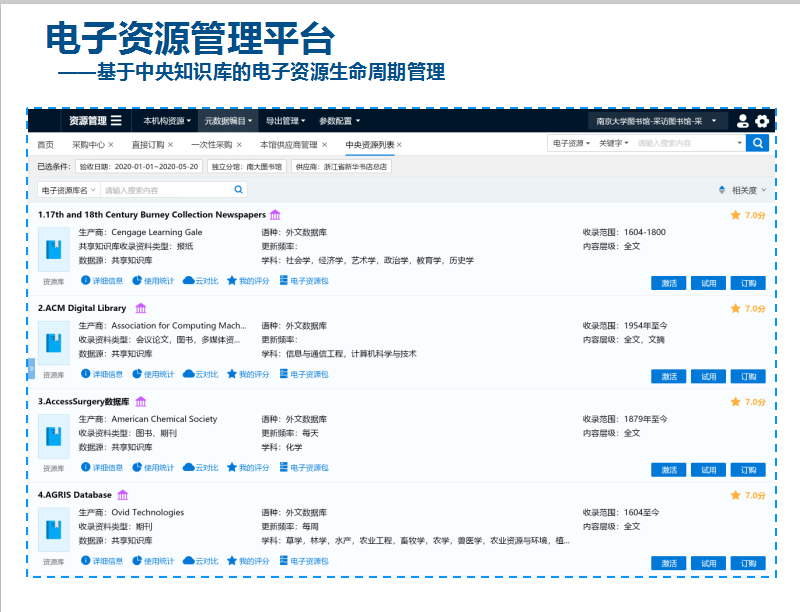Click the 独立分馆: 南大图书馆 filter tag

click(247, 167)
